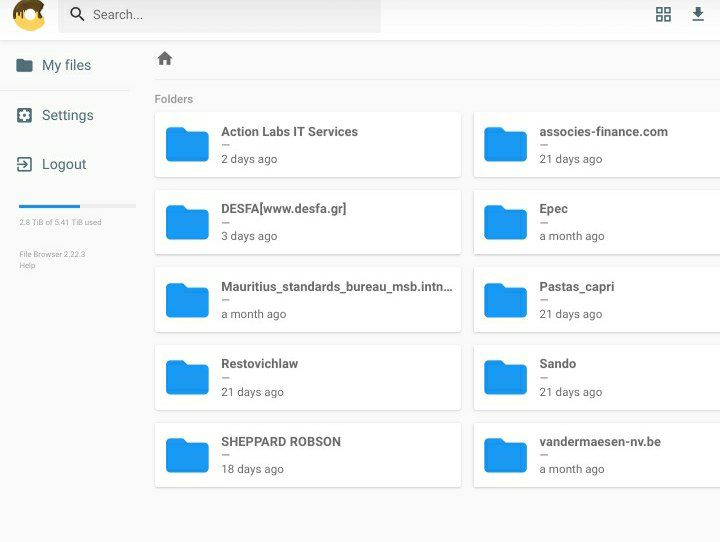Click the File Browser donut logo

click(x=29, y=15)
